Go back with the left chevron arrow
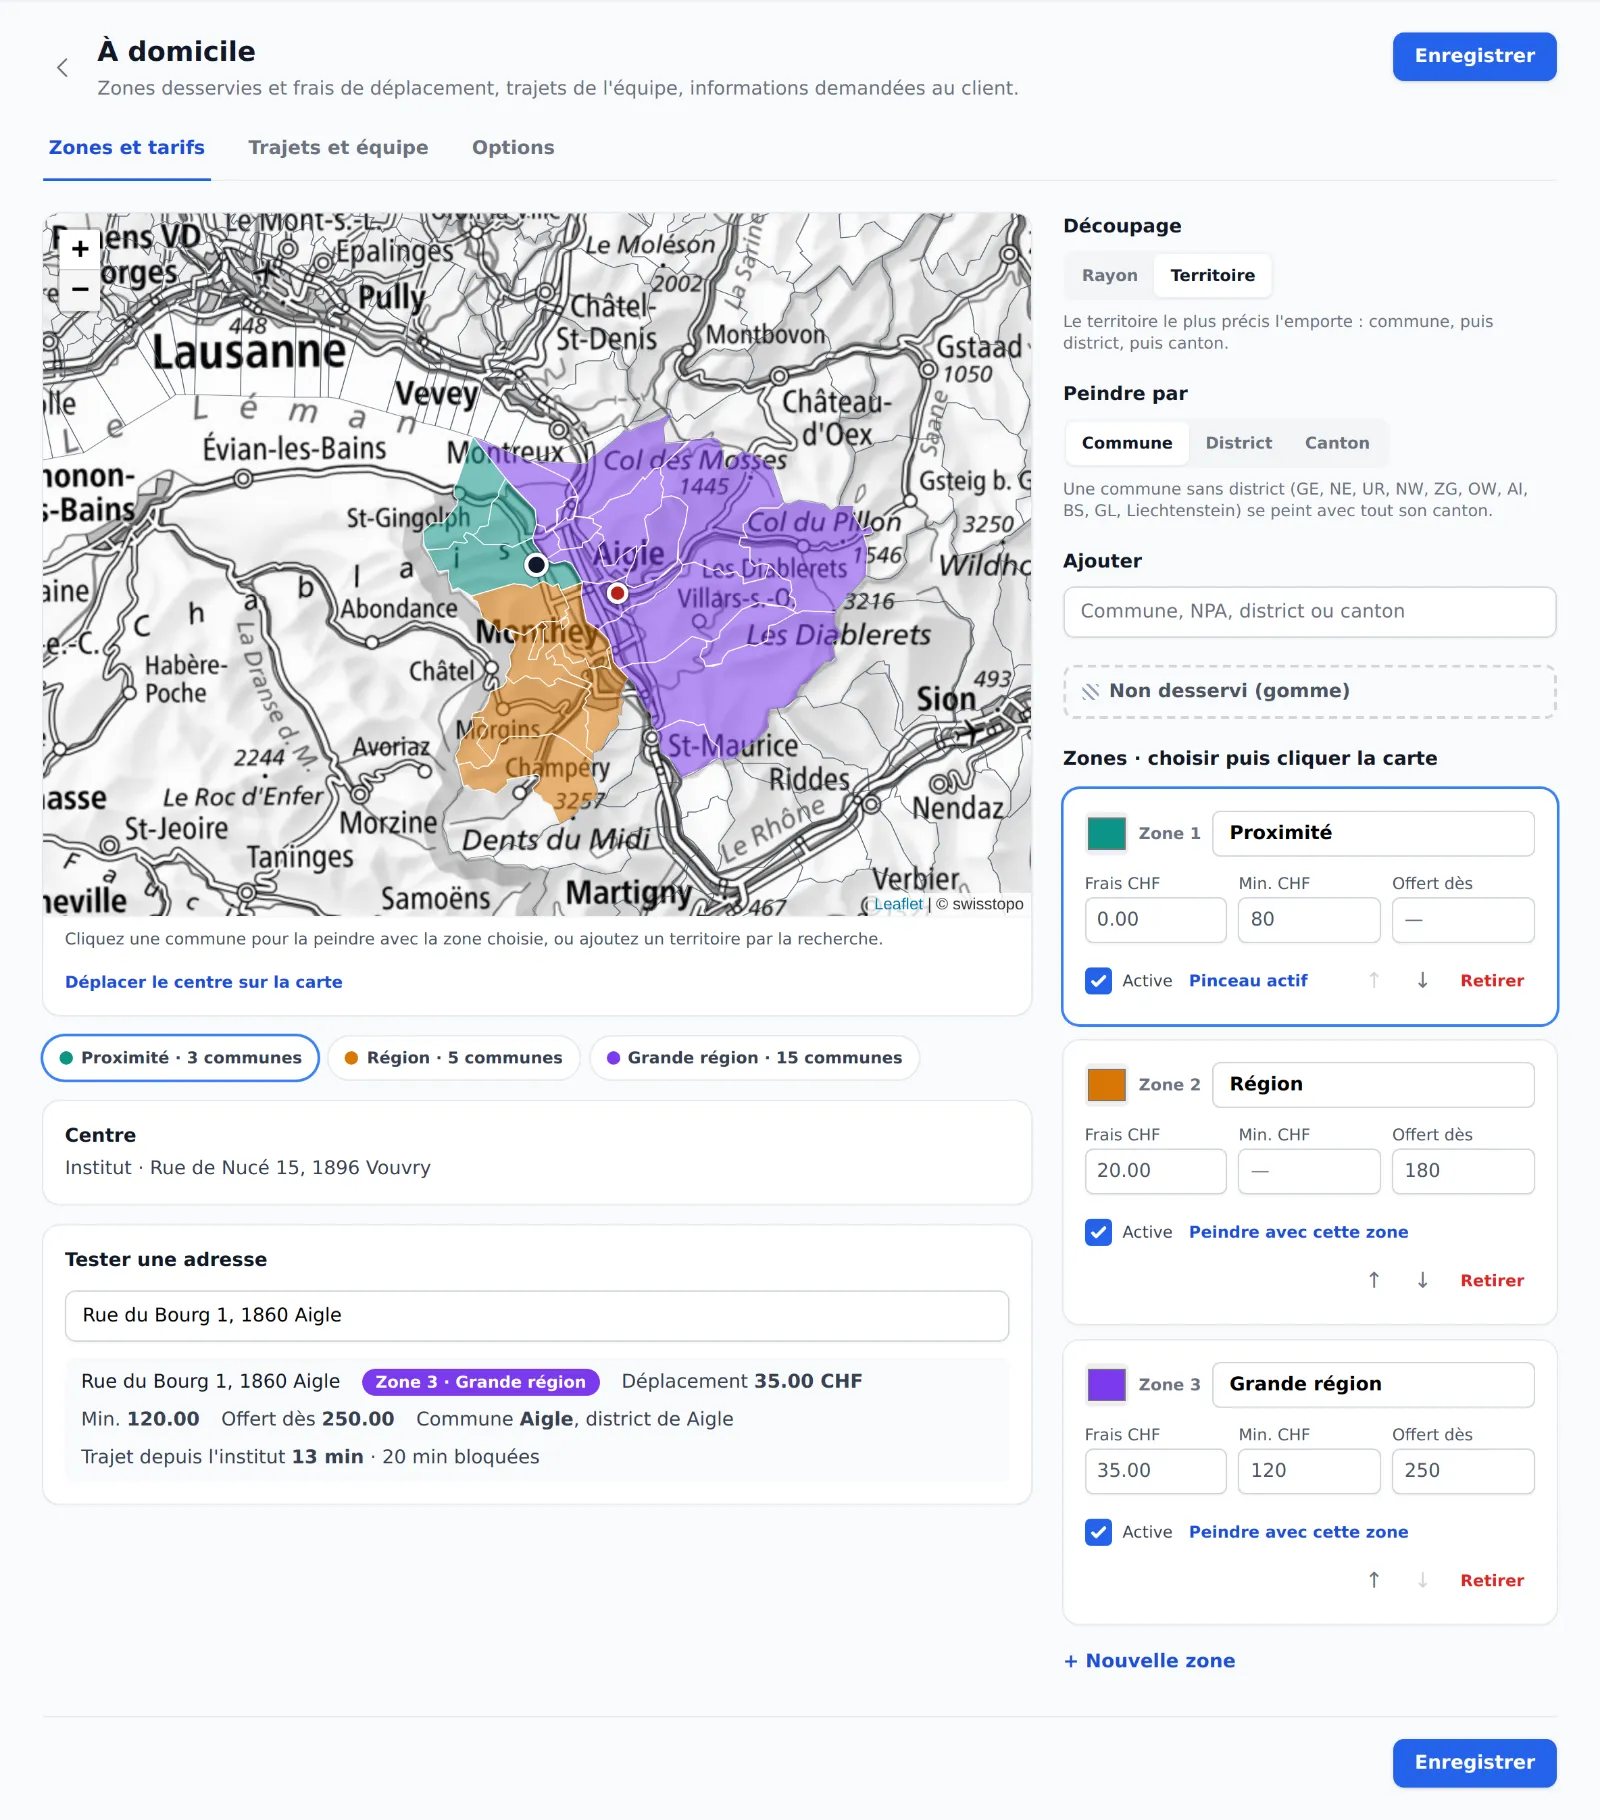Image resolution: width=1600 pixels, height=1820 pixels. click(x=63, y=68)
